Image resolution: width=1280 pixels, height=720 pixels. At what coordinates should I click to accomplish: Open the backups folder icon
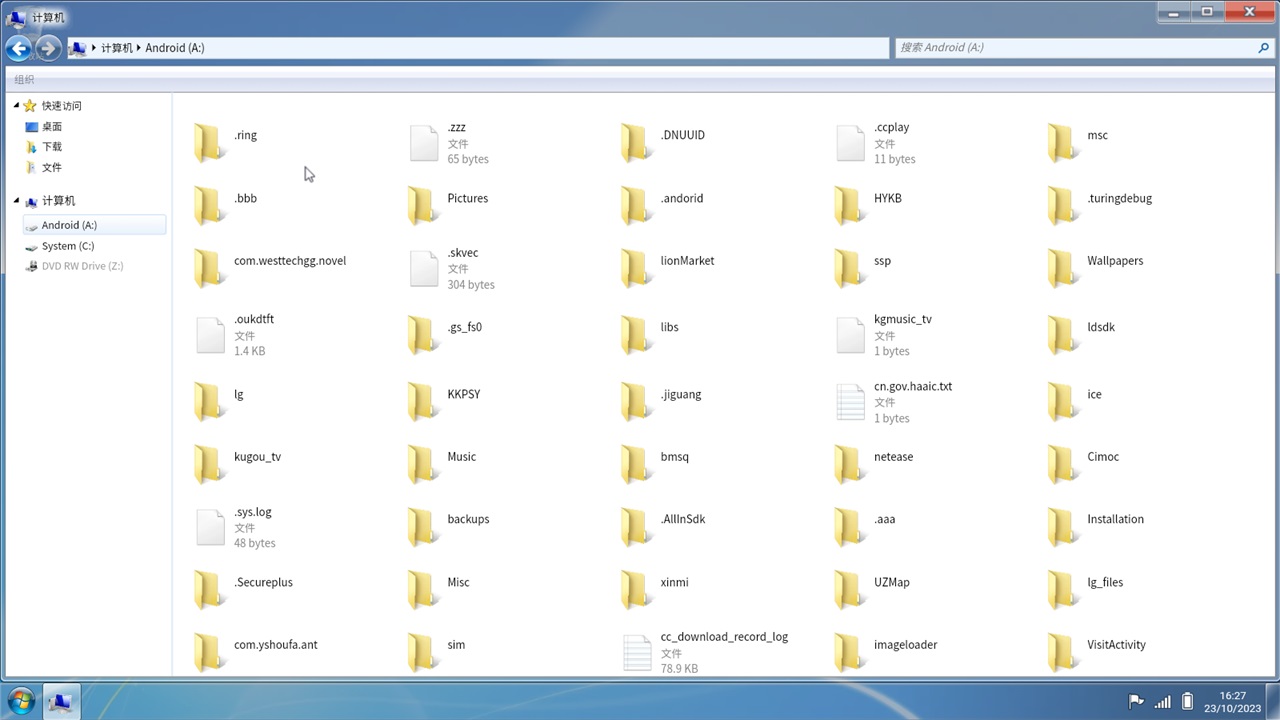pyautogui.click(x=423, y=527)
